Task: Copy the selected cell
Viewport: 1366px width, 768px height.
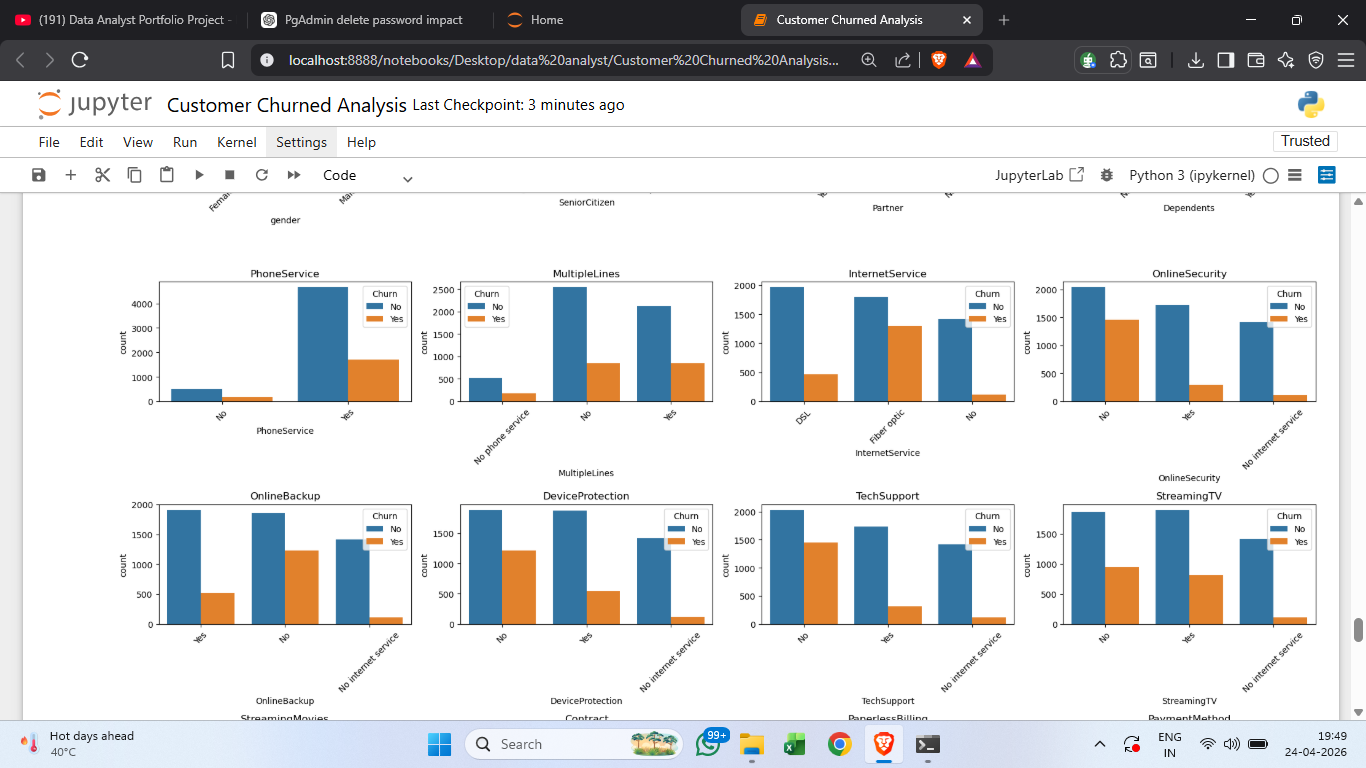Action: (134, 175)
